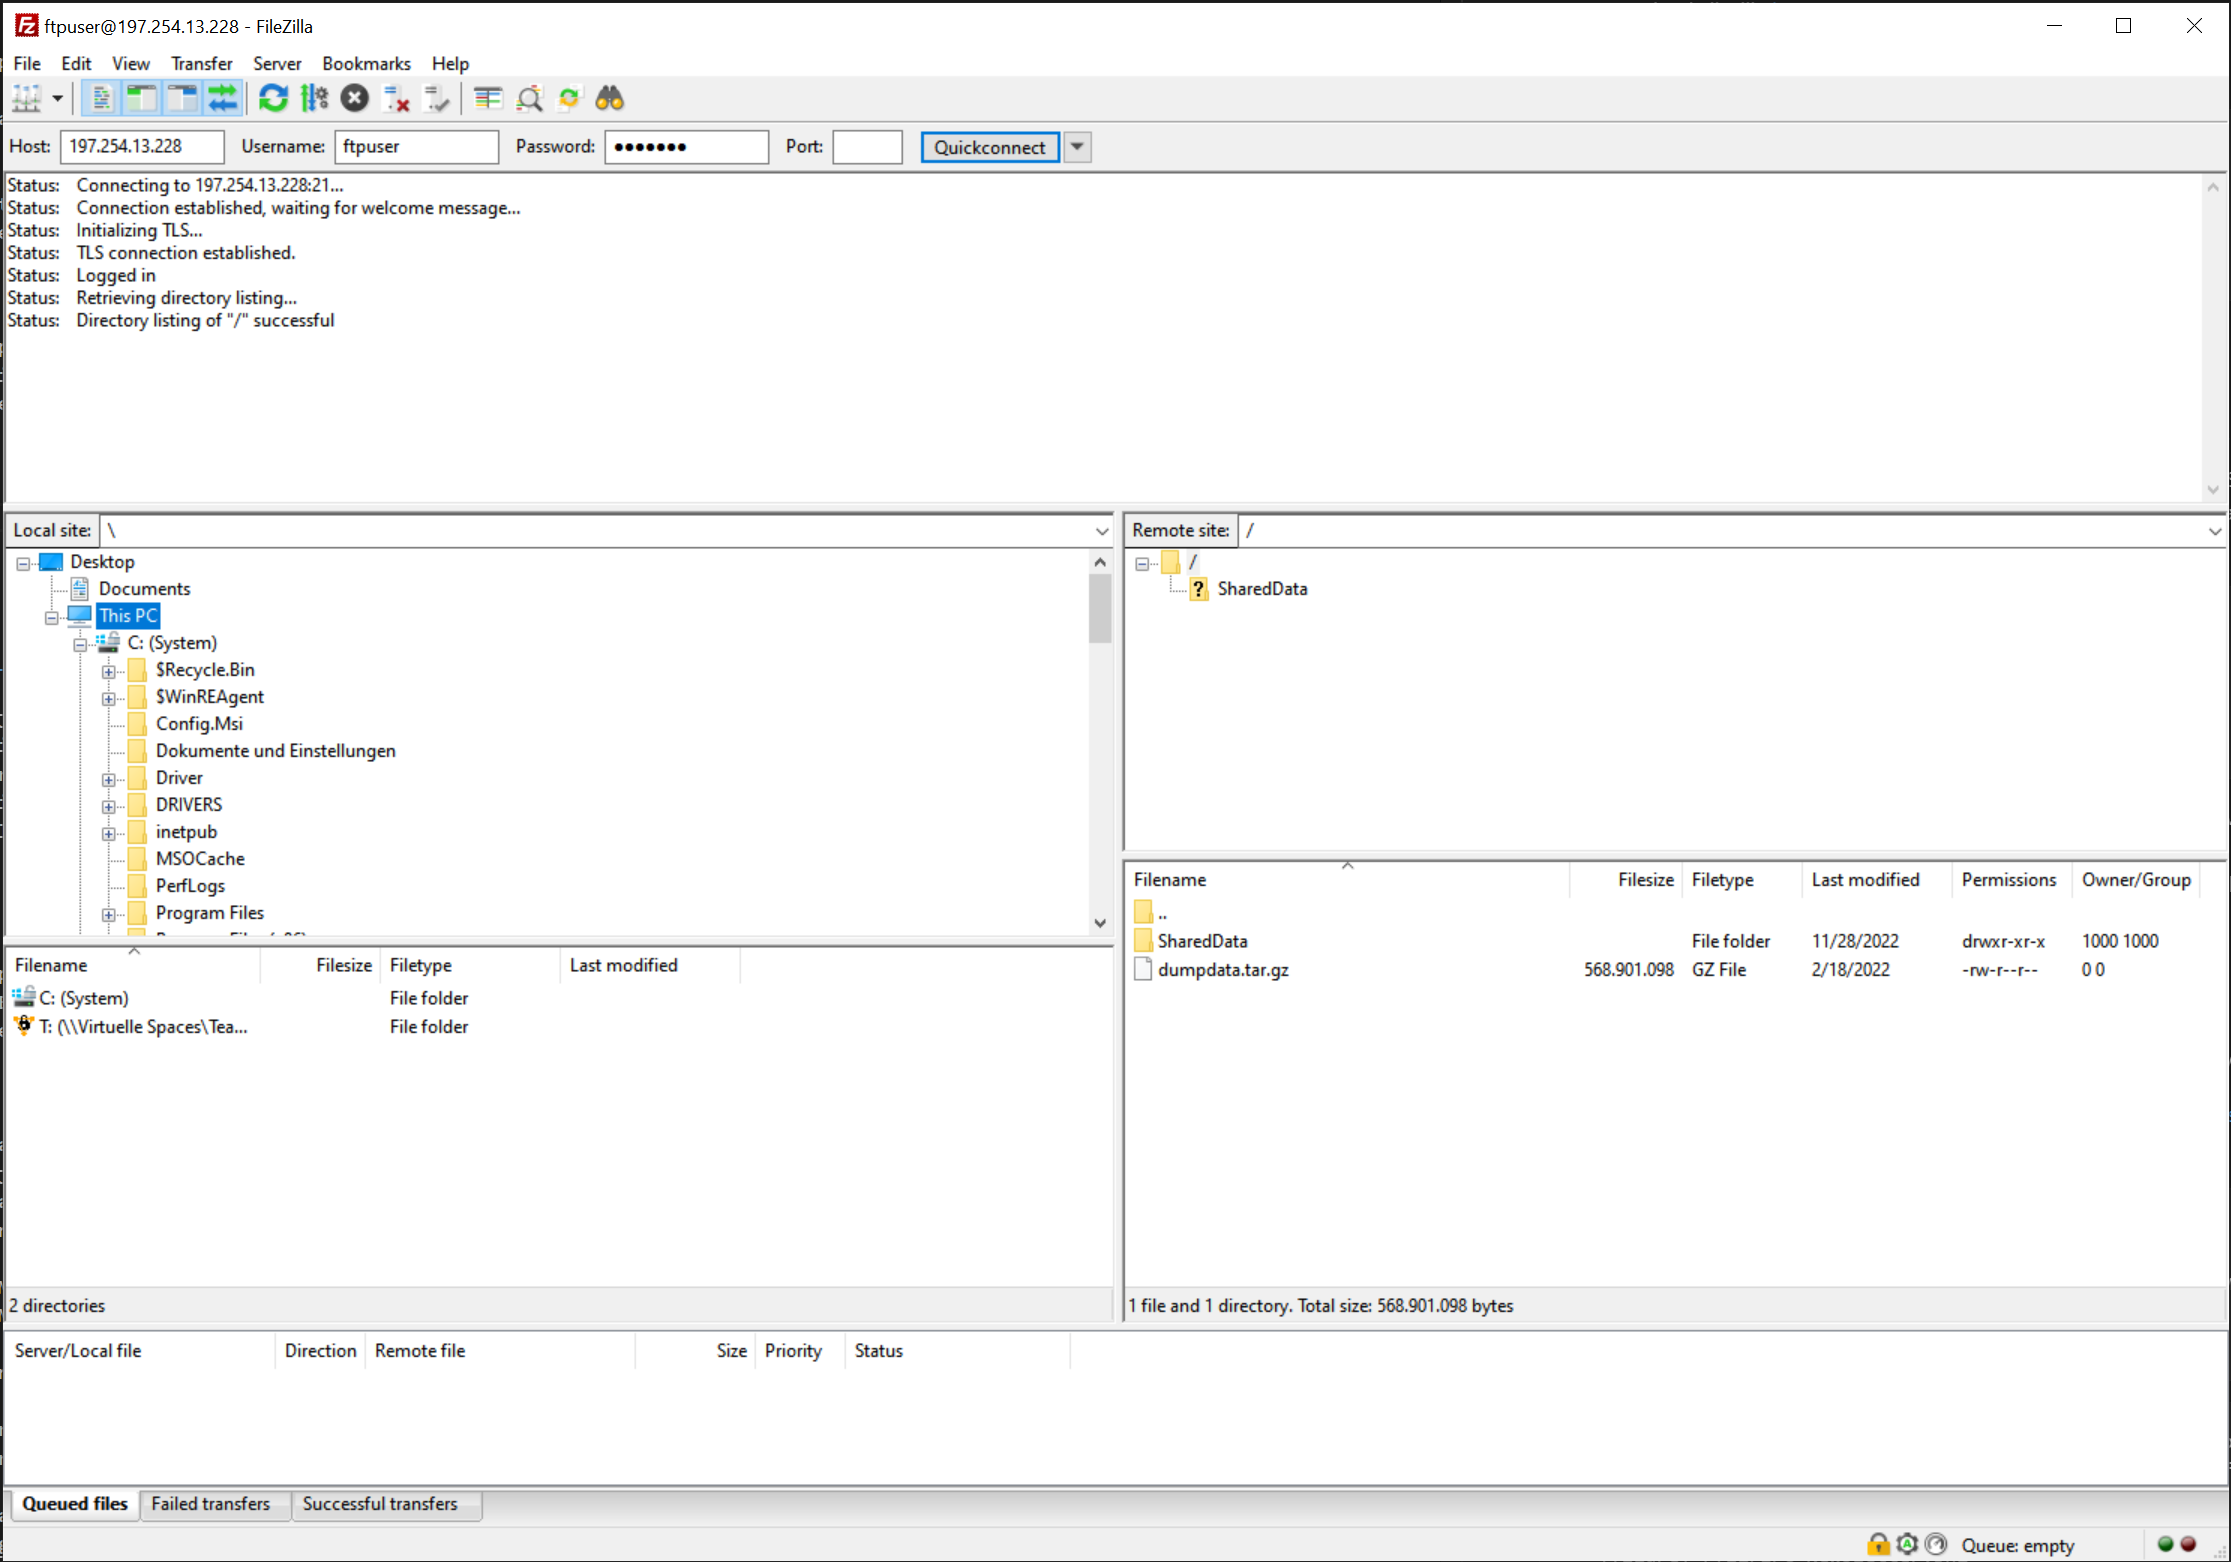2231x1562 pixels.
Task: Expand the inetpub folder
Action: coord(109,833)
